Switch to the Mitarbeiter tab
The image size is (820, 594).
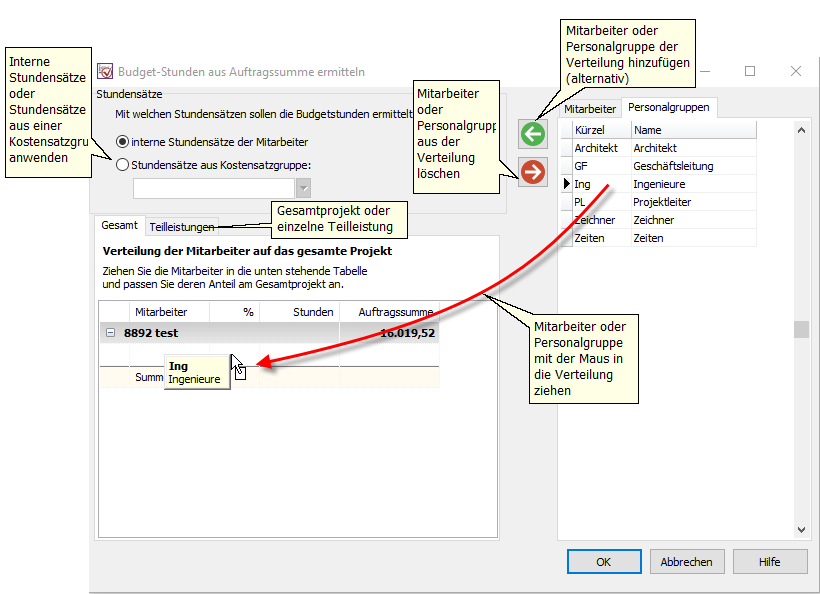coord(589,108)
